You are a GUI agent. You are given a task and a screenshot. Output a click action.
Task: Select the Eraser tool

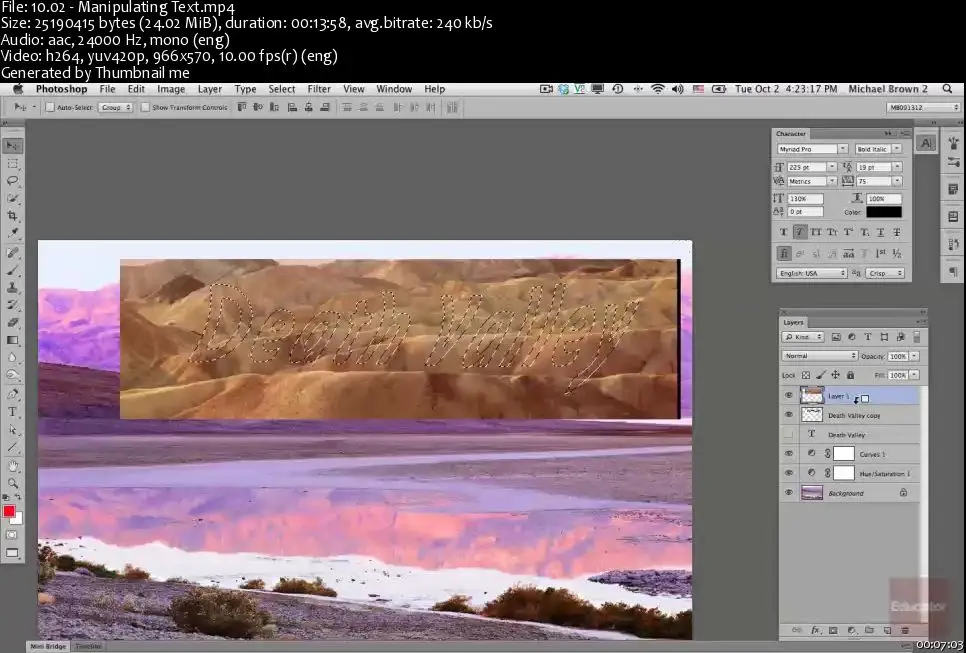(x=12, y=322)
